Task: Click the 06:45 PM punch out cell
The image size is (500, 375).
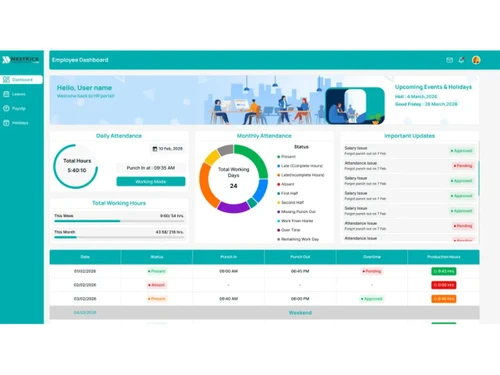Action: pos(300,271)
